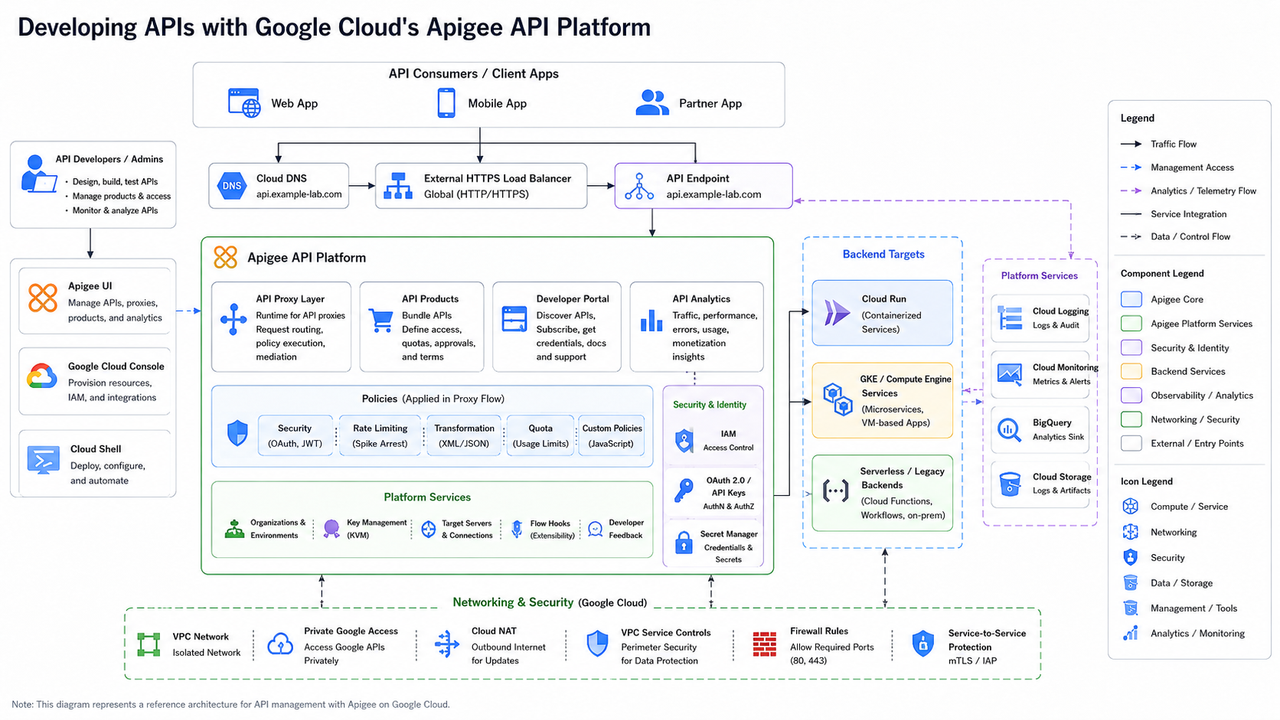Click the Transformation (XML/JSON) policy box
The width and height of the screenshot is (1280, 720).
point(464,435)
